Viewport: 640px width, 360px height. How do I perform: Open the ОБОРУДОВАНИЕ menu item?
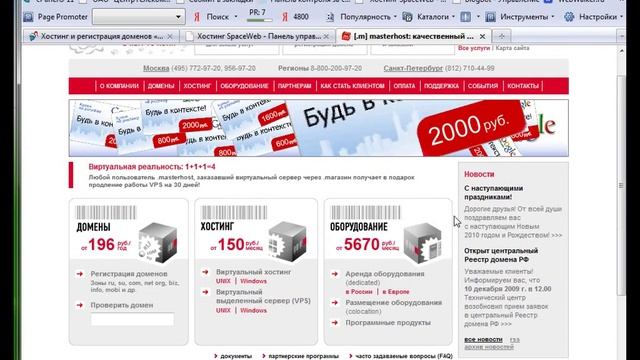point(244,86)
